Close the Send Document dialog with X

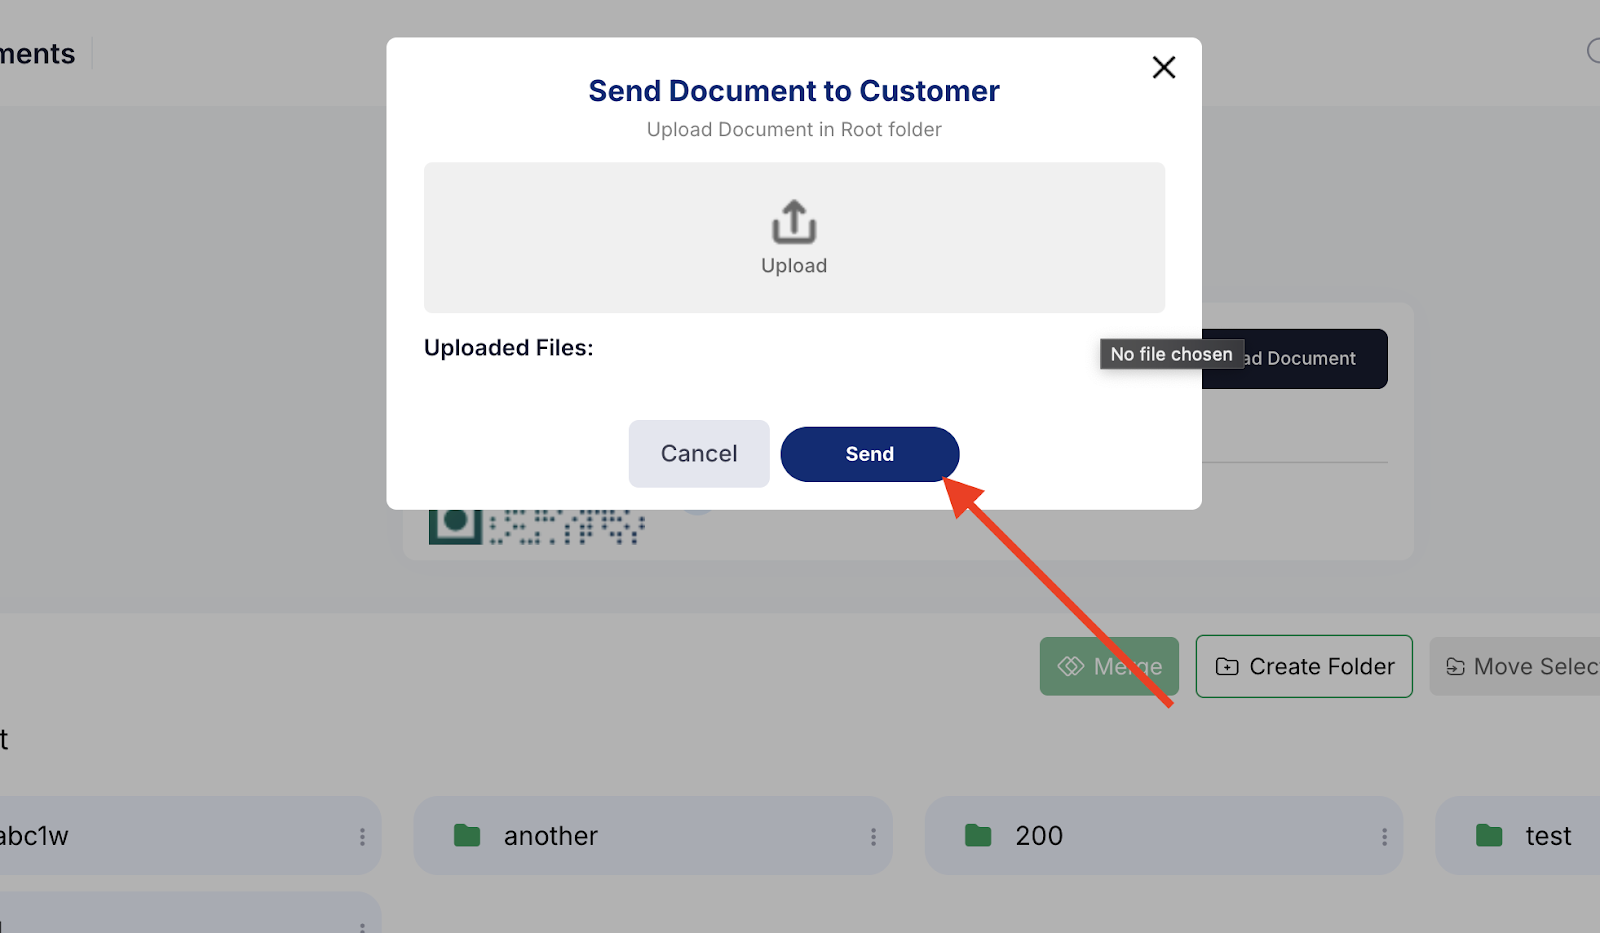point(1163,67)
